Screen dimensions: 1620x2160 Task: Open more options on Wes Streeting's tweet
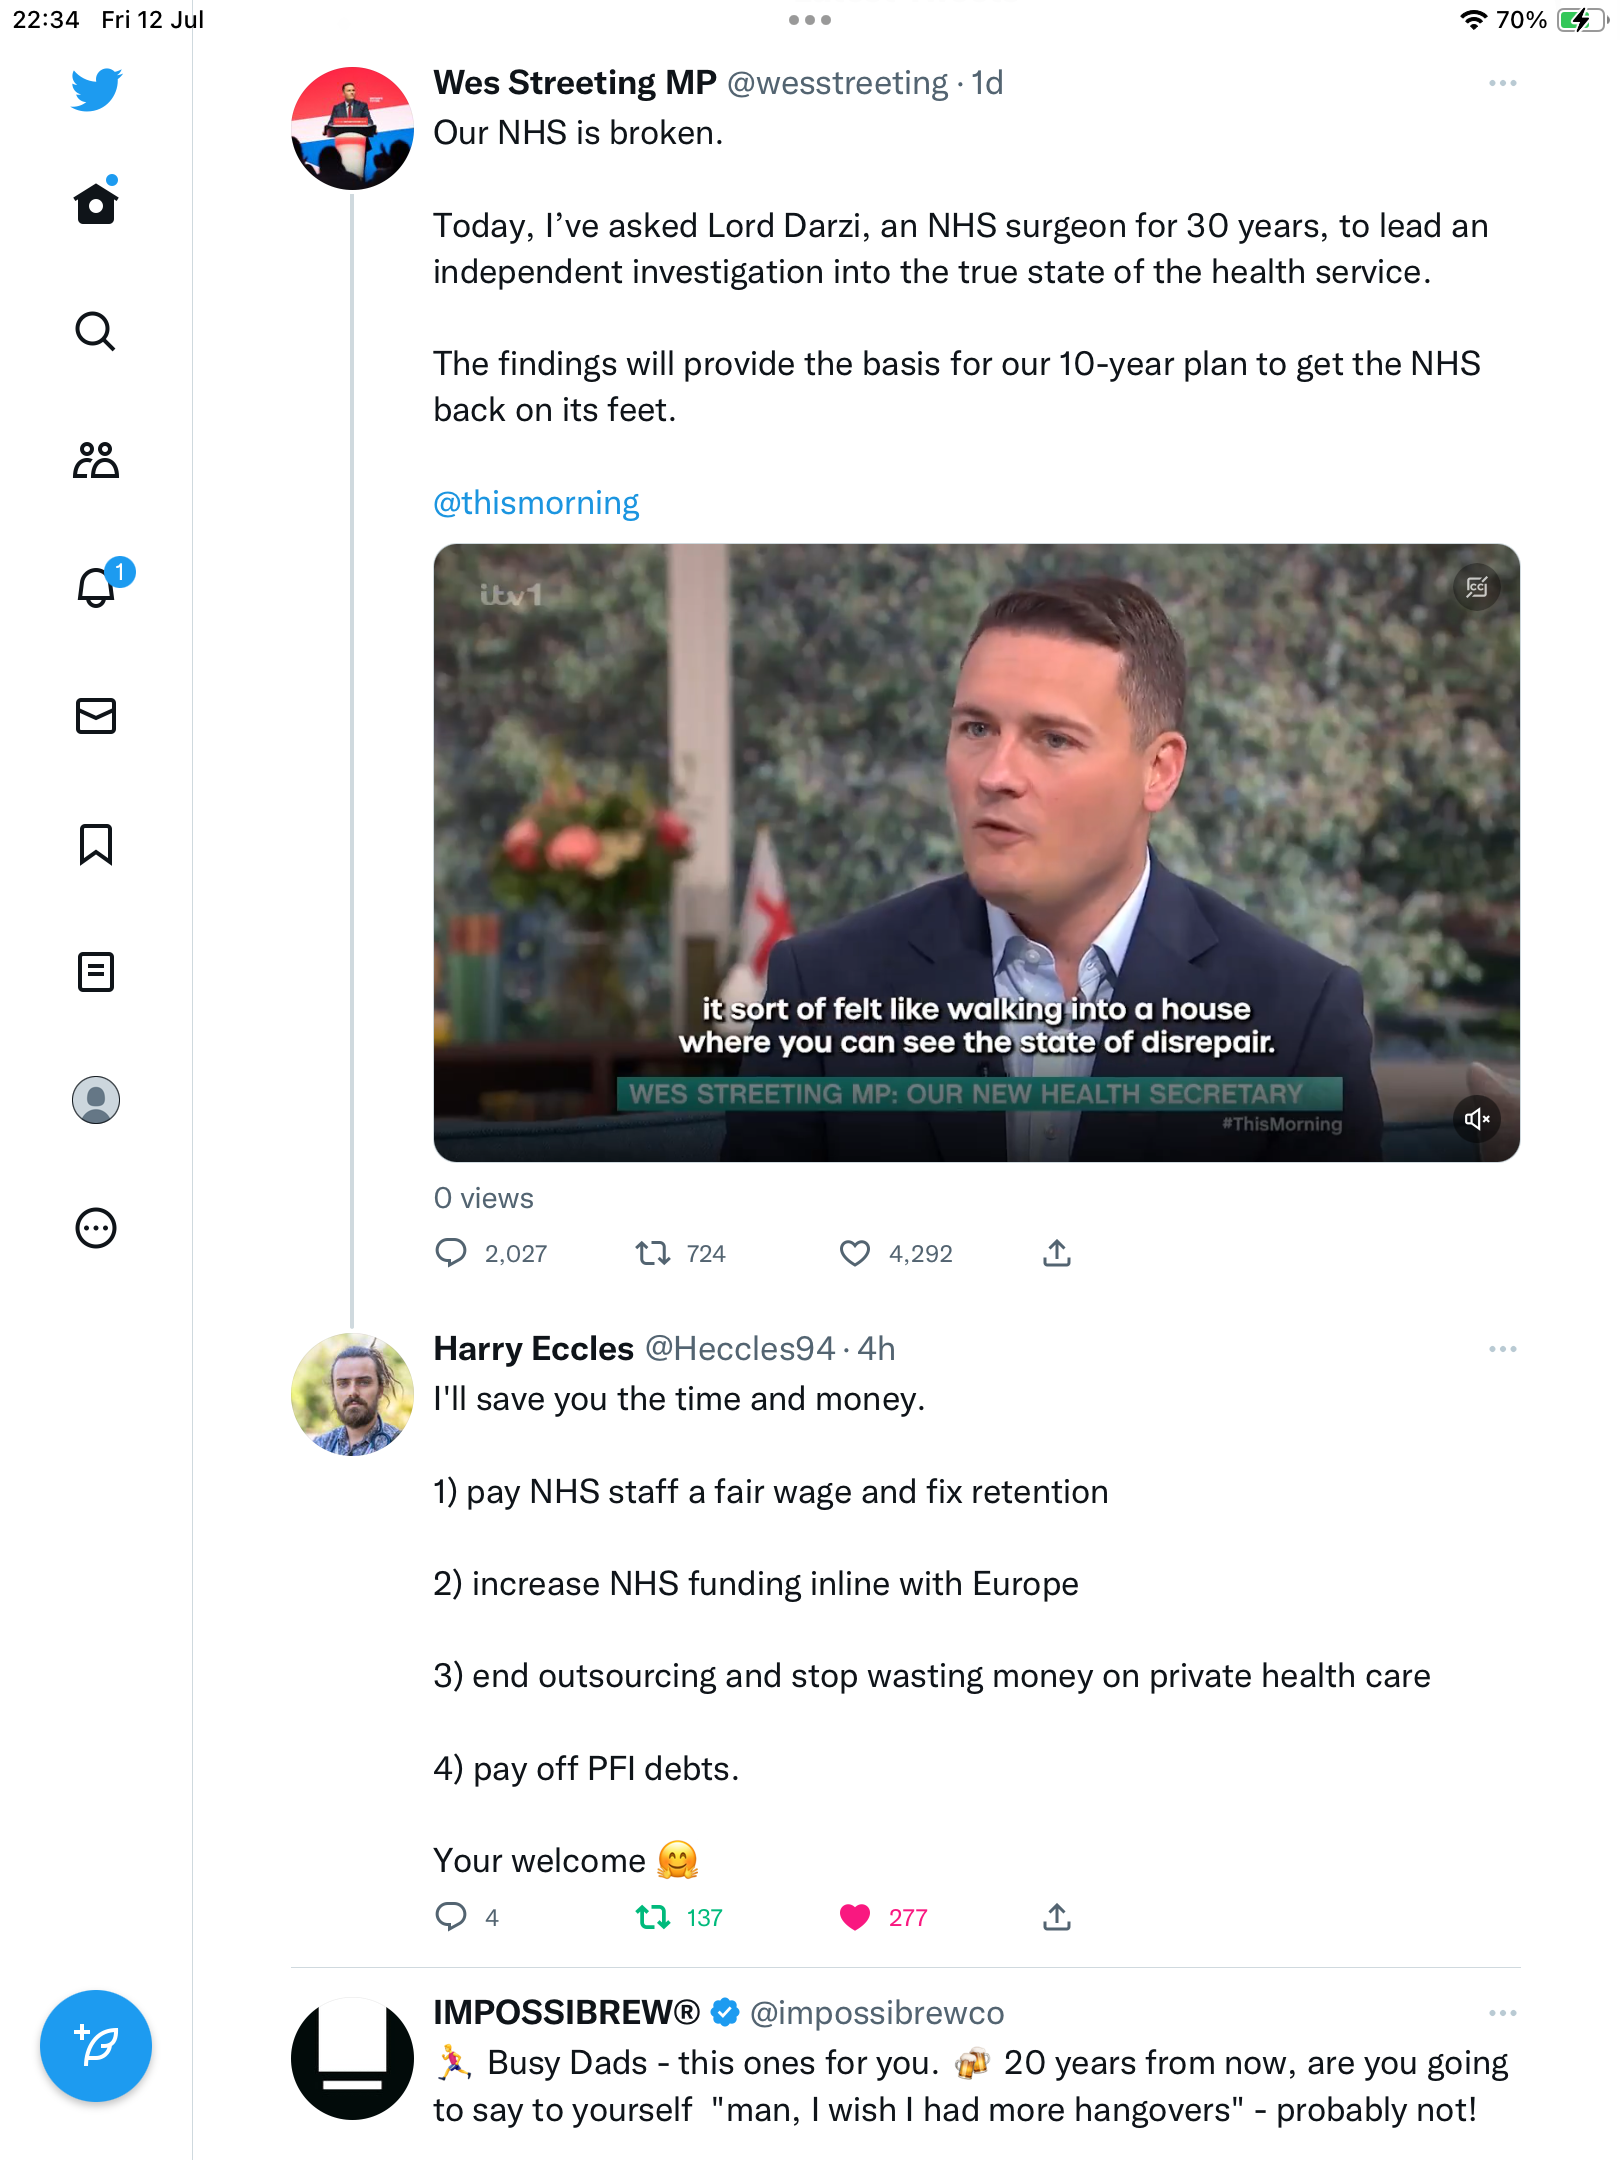[x=1502, y=83]
